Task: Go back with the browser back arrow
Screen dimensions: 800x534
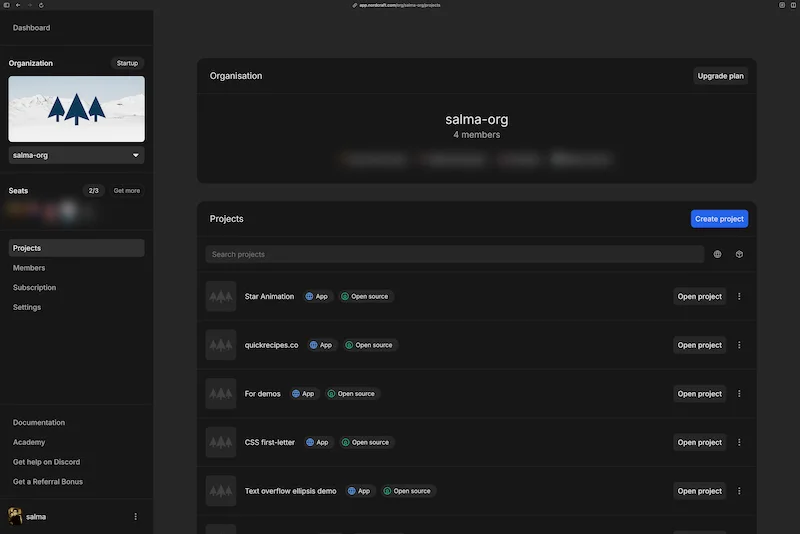Action: pos(18,5)
